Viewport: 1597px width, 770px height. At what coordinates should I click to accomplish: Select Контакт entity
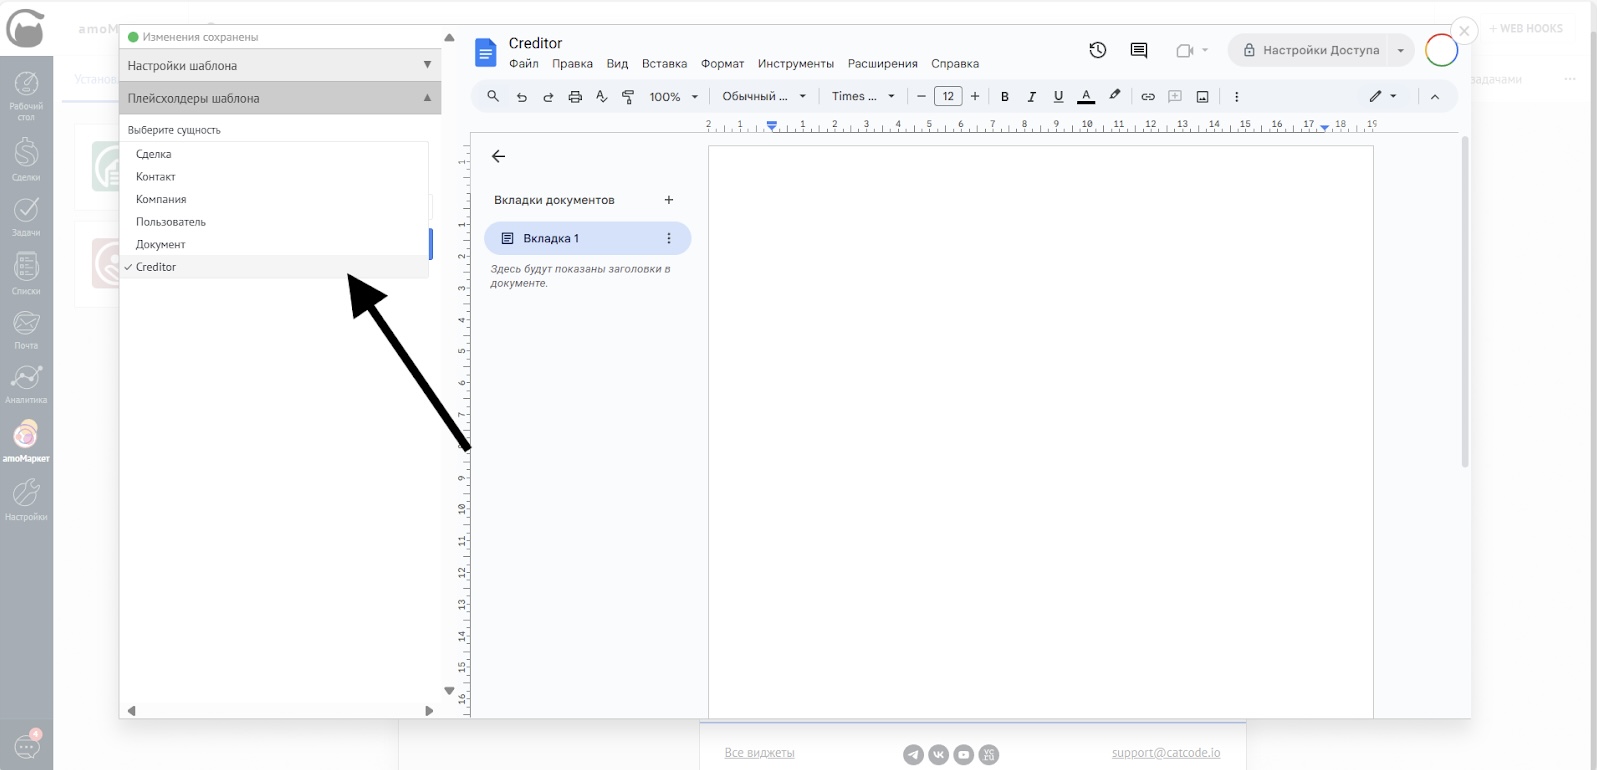[275, 177]
